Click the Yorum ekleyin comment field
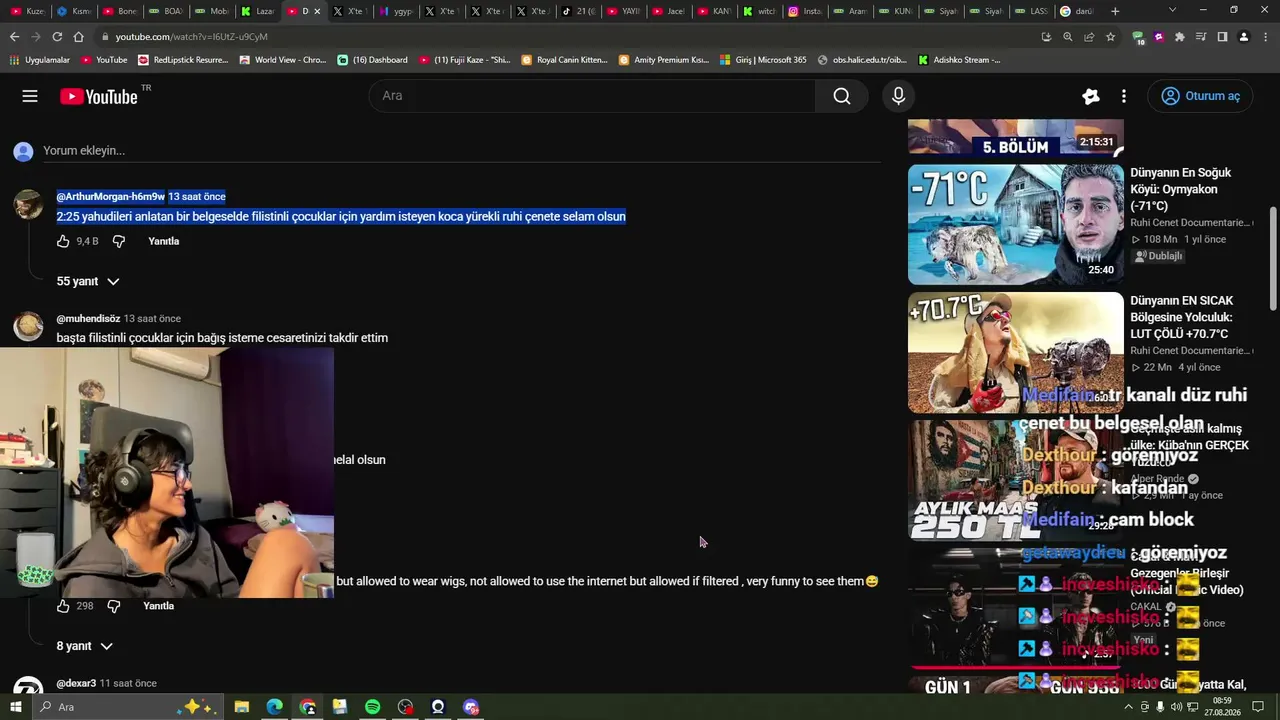The width and height of the screenshot is (1280, 720). (x=460, y=151)
